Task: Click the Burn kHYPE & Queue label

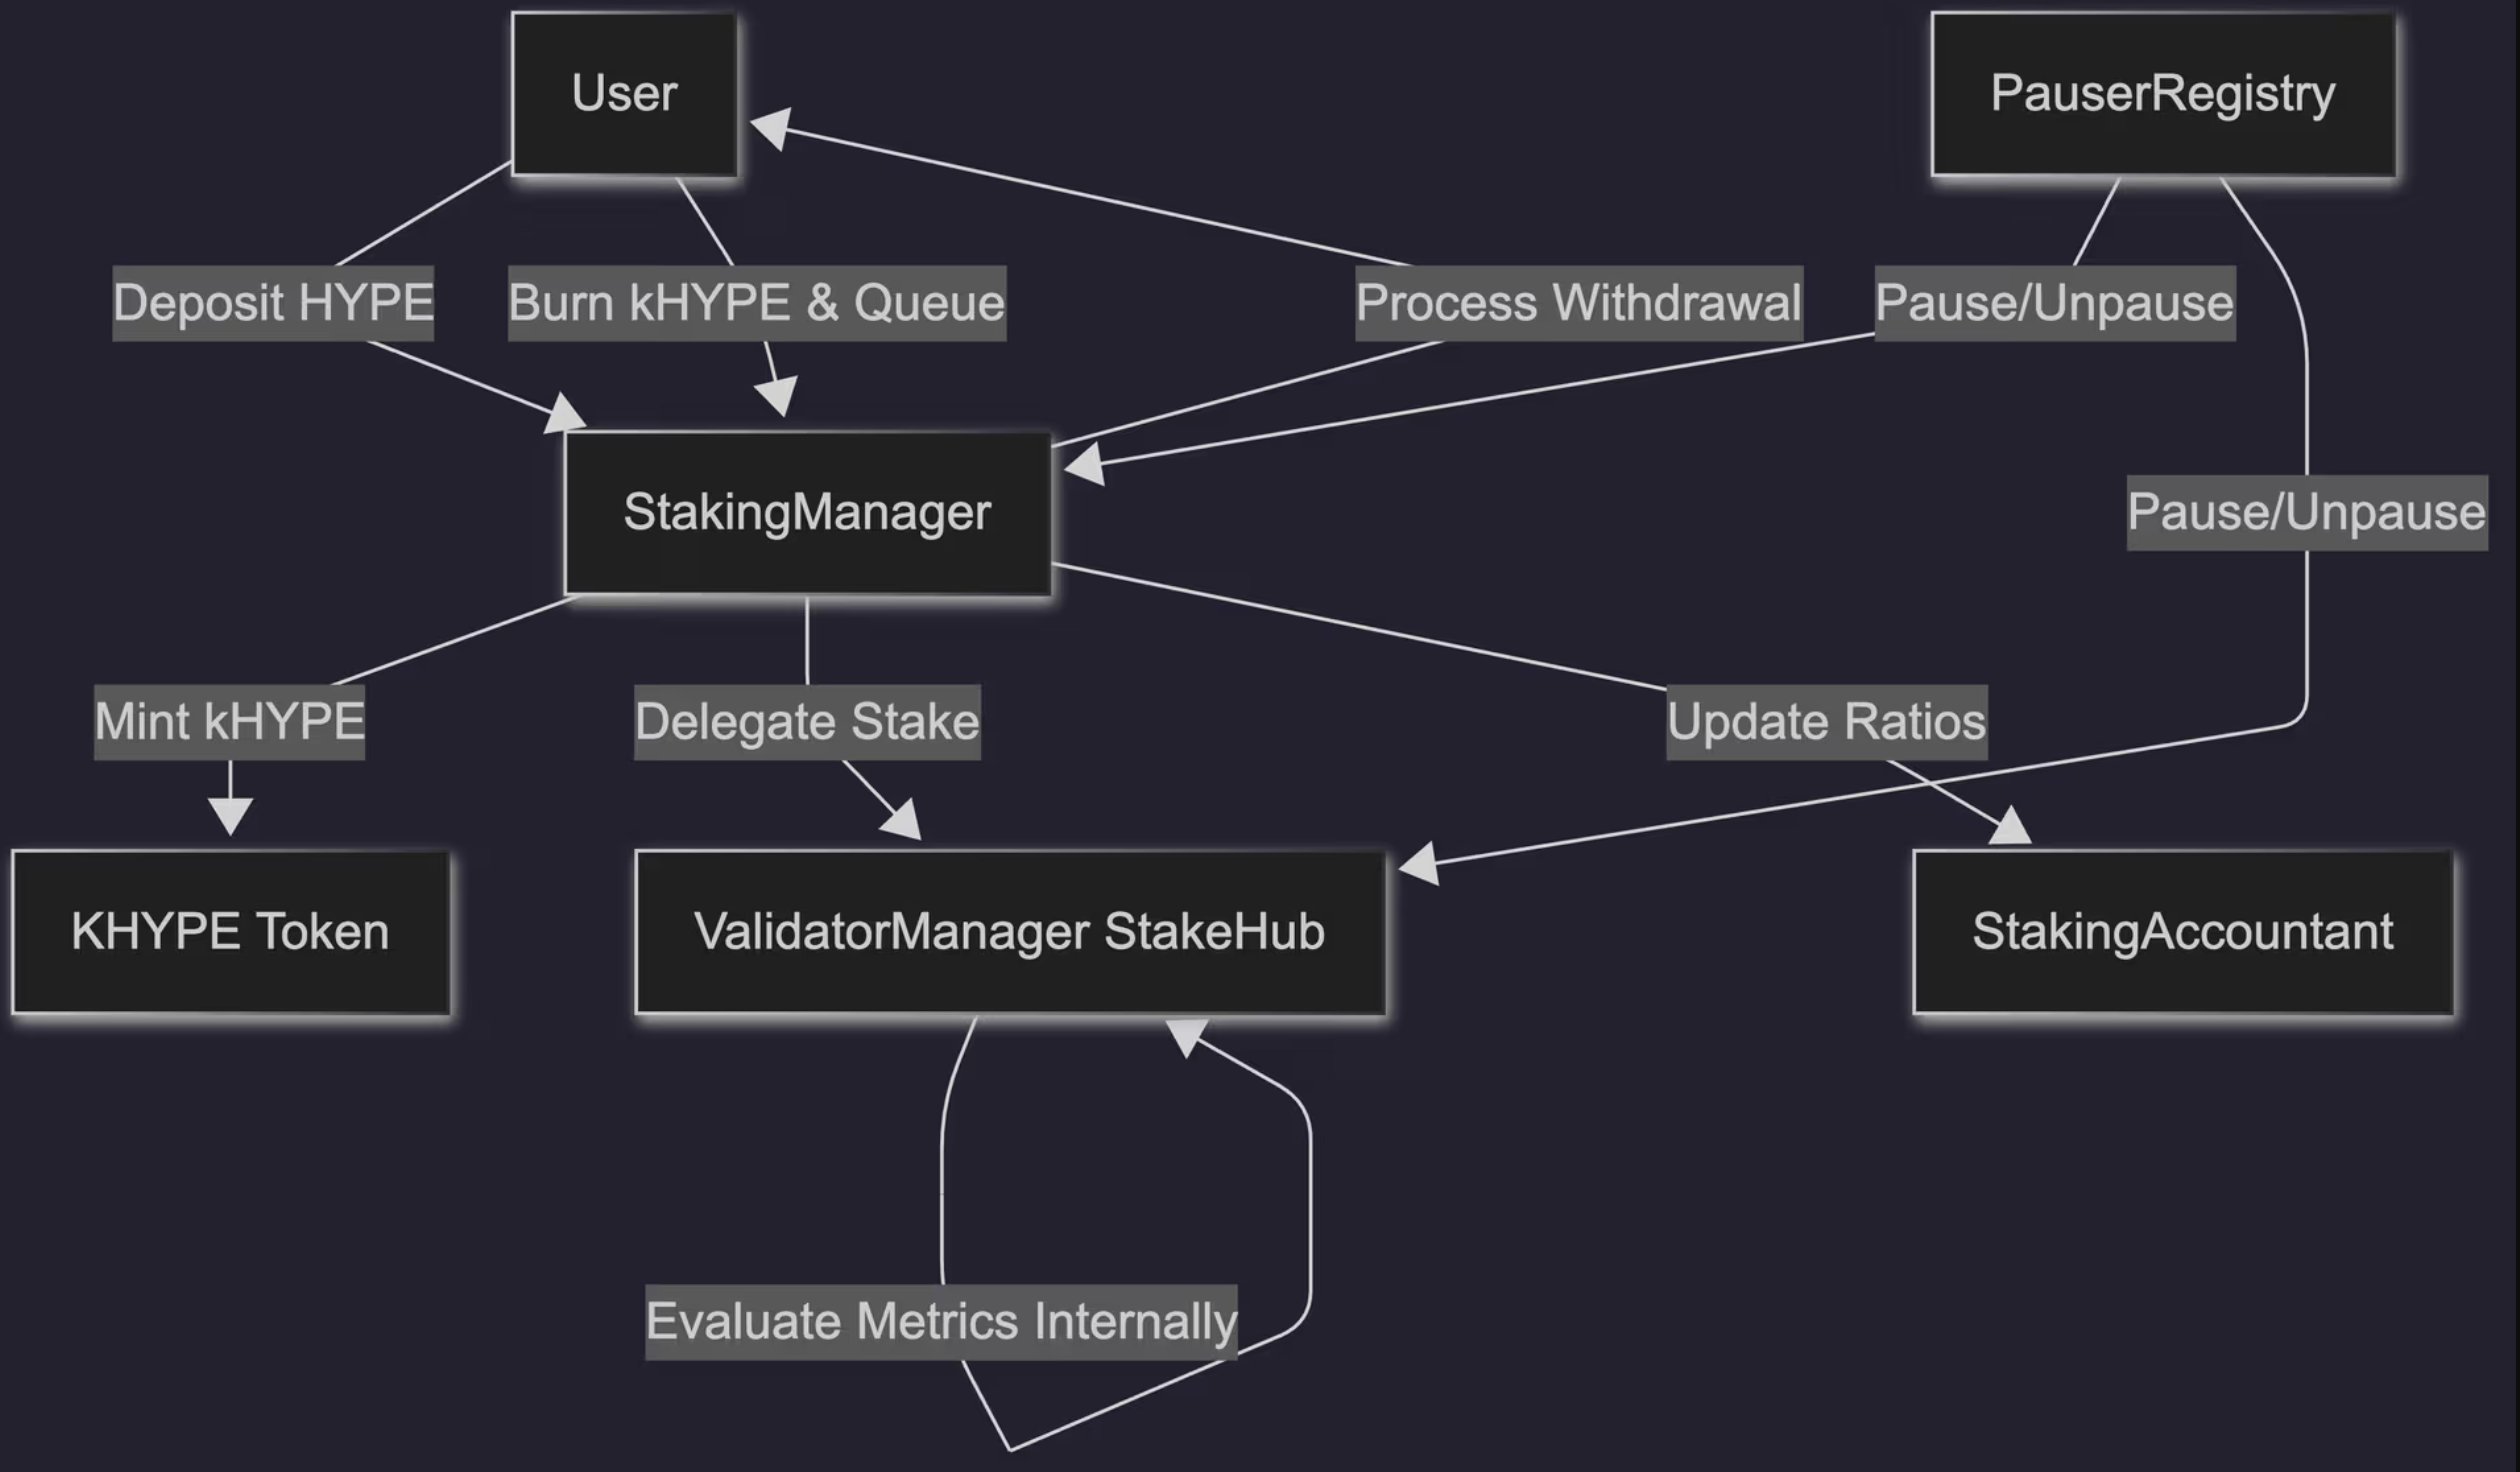Action: pos(757,303)
